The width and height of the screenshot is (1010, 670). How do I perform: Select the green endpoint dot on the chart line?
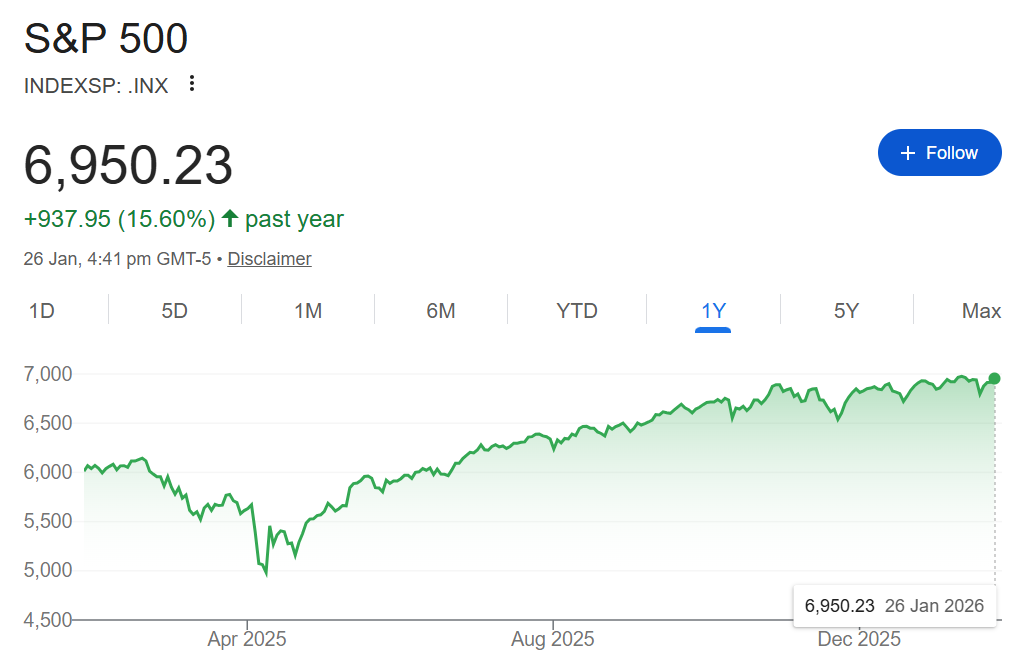click(x=993, y=378)
